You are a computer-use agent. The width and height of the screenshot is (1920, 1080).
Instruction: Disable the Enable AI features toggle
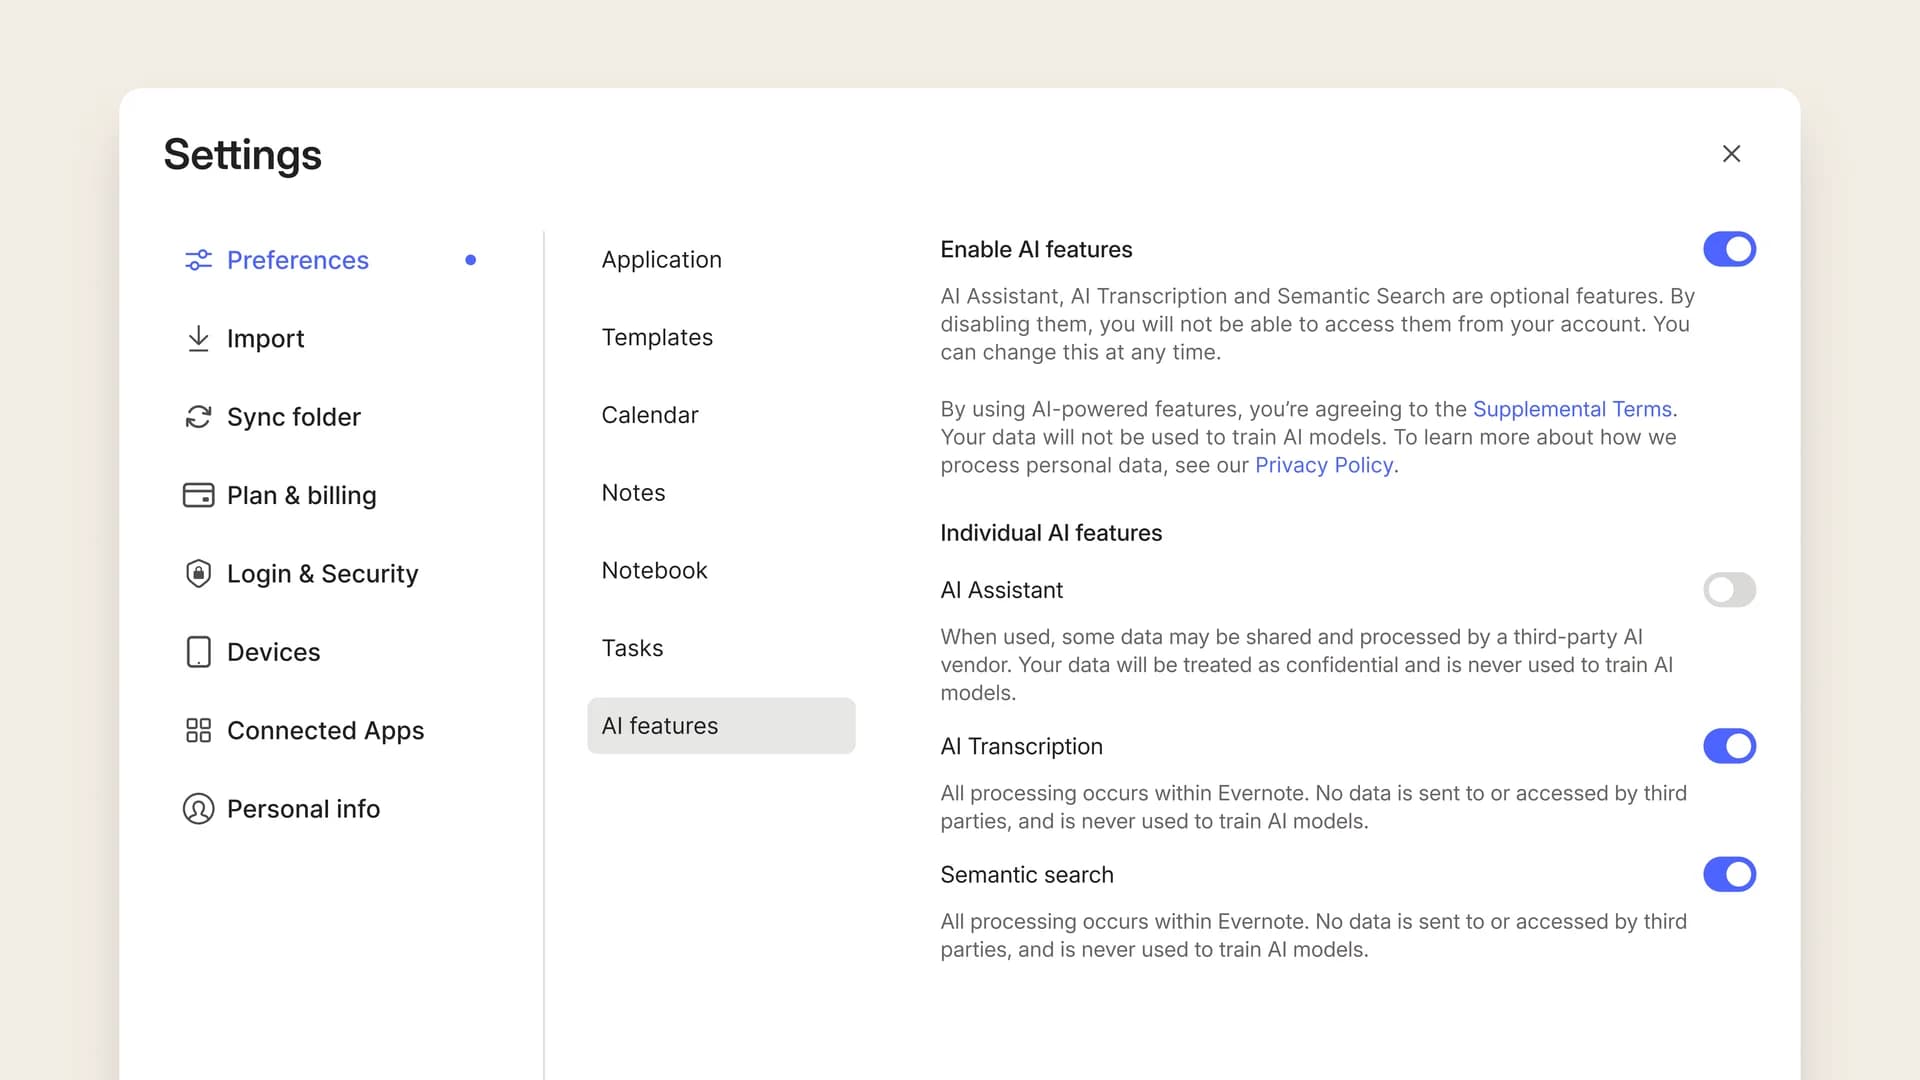click(1729, 249)
